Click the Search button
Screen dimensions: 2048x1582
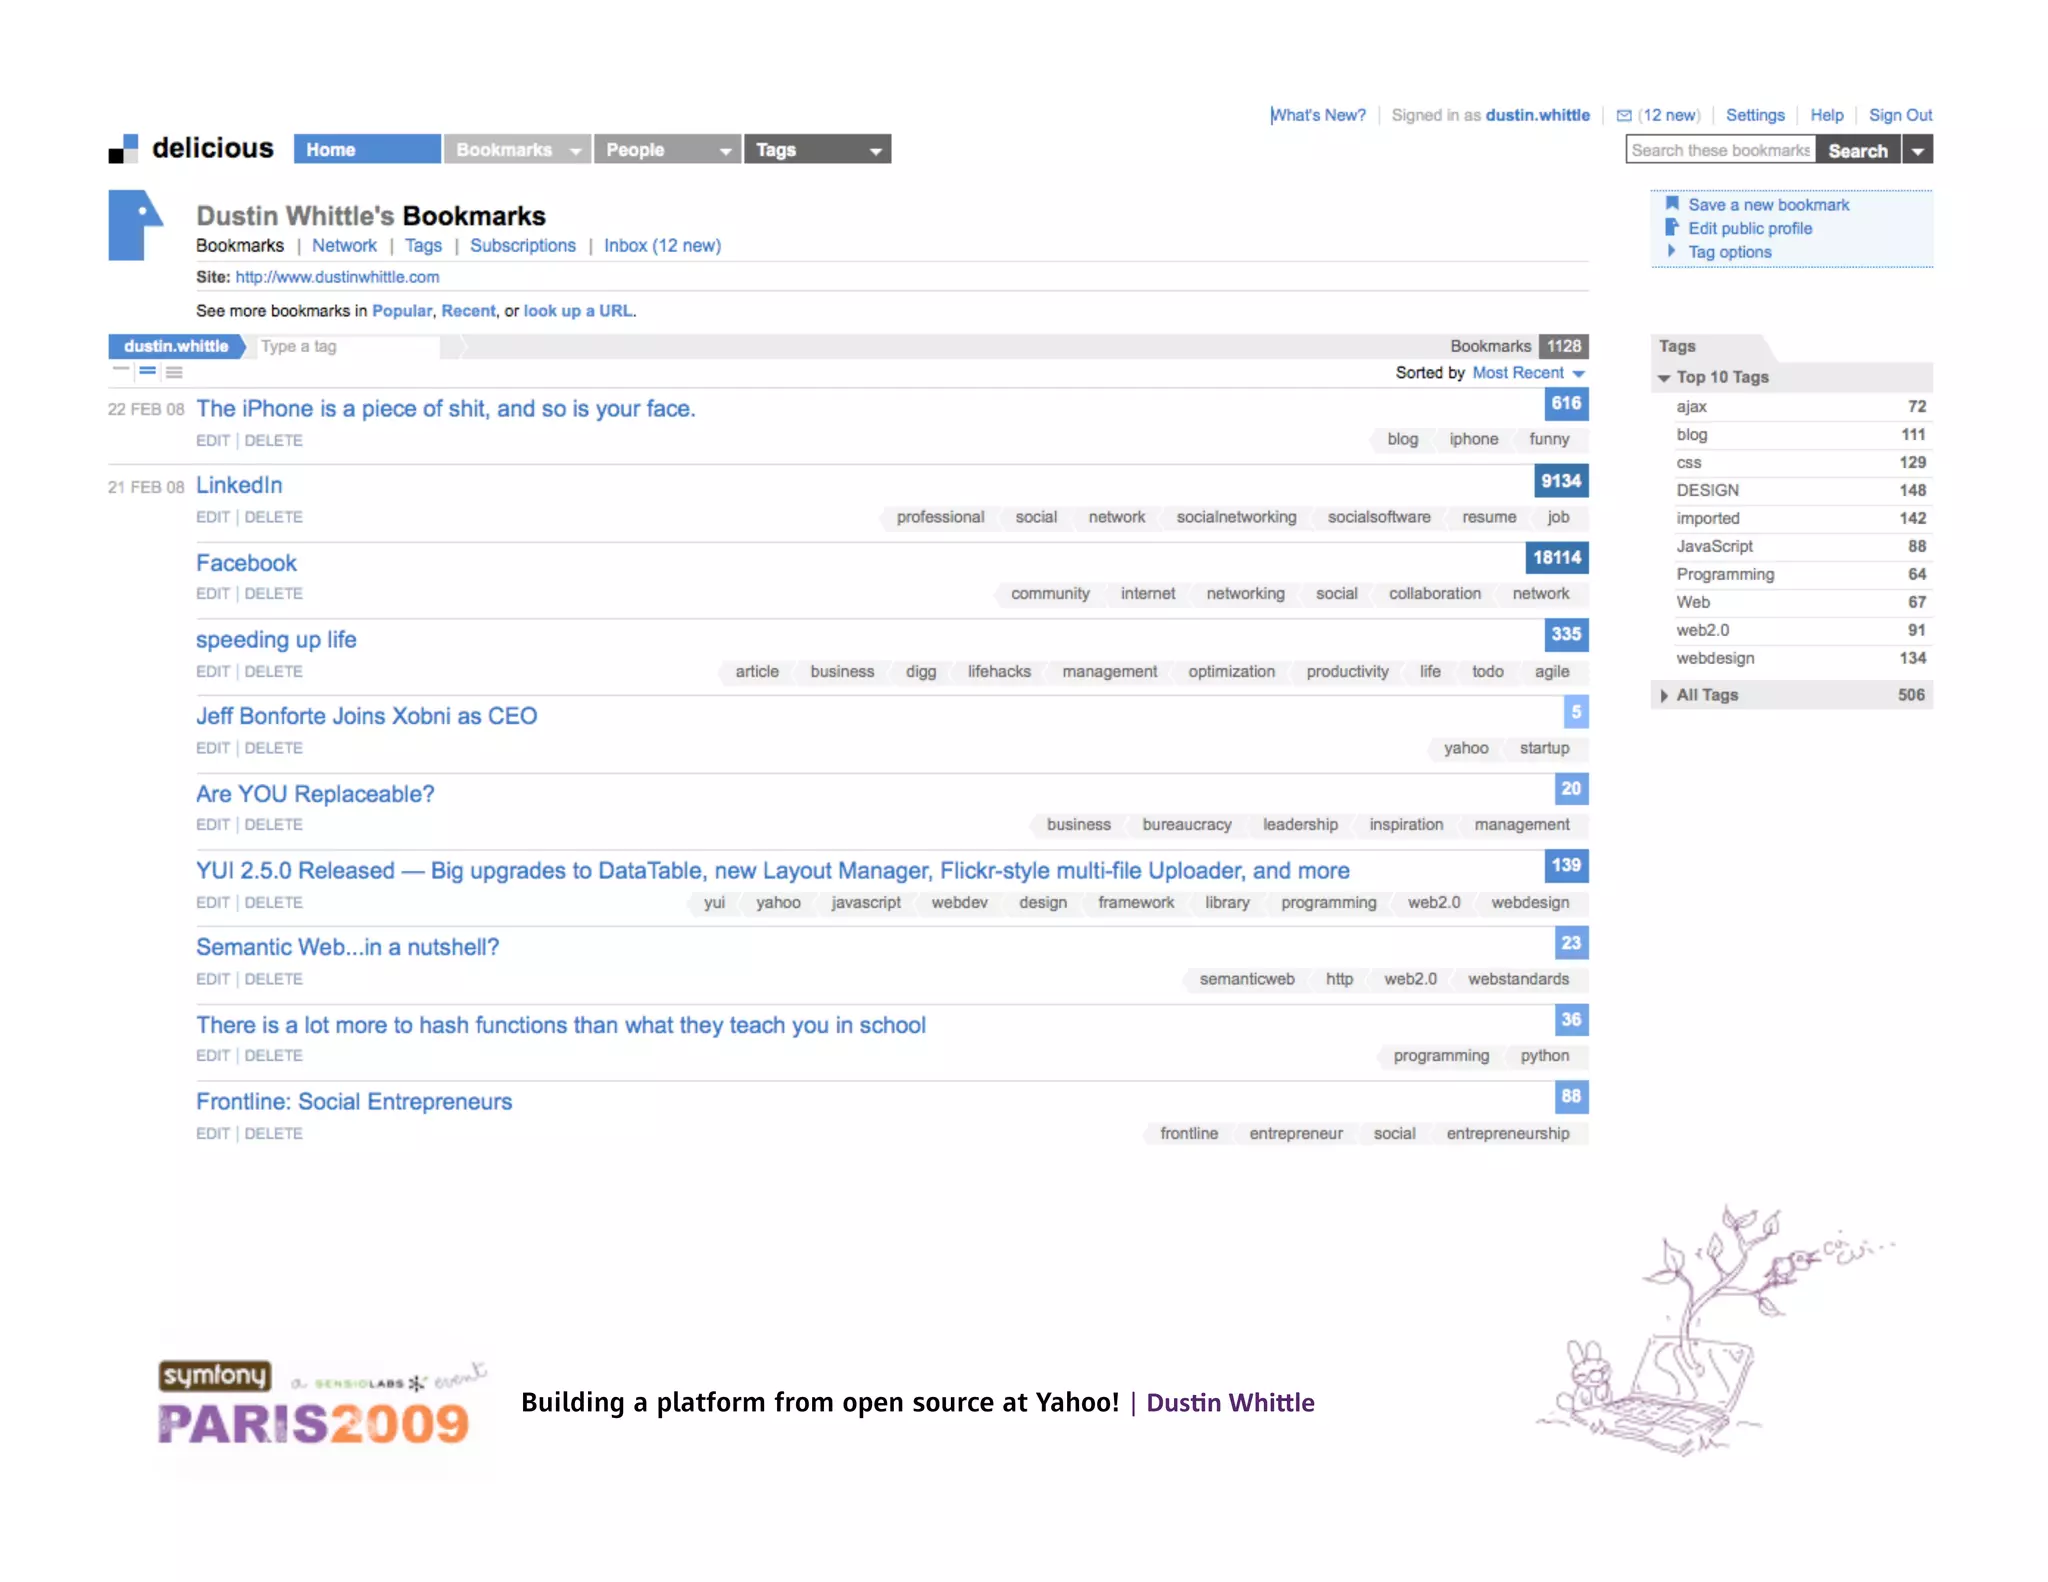click(1858, 150)
